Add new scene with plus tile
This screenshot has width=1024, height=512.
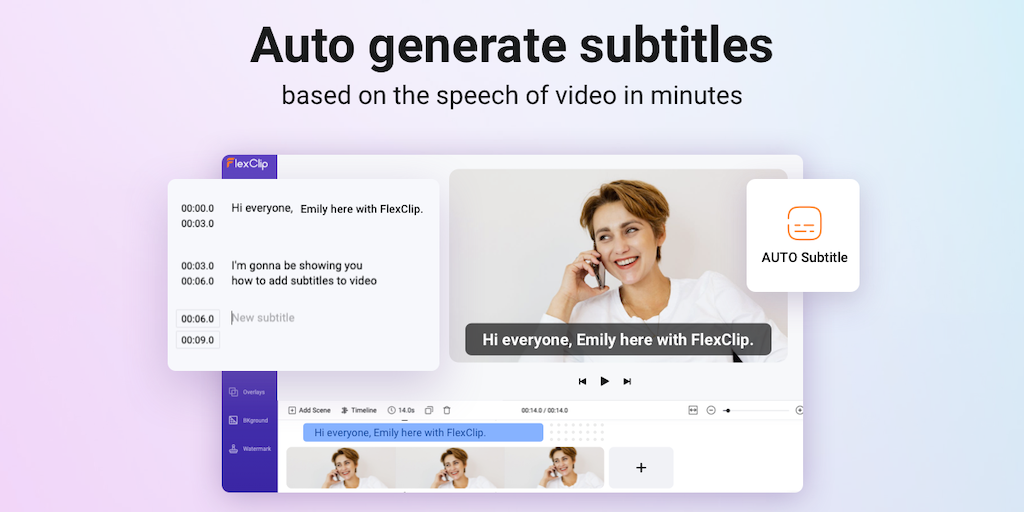click(x=641, y=468)
